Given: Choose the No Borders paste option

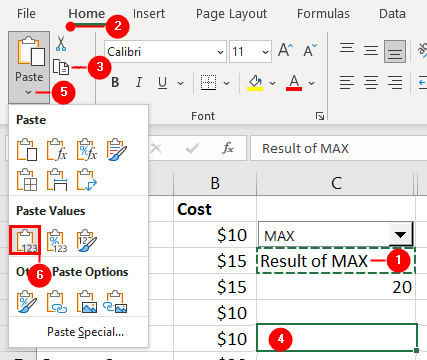Looking at the screenshot, I should click(27, 180).
